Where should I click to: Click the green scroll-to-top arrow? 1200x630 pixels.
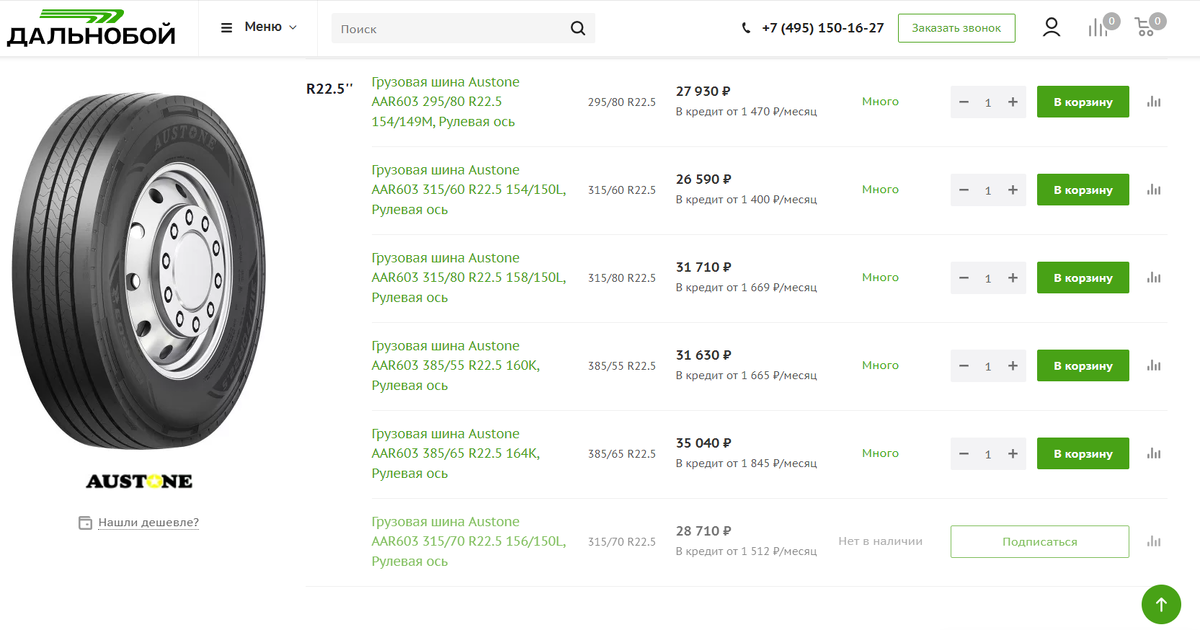(x=1161, y=604)
